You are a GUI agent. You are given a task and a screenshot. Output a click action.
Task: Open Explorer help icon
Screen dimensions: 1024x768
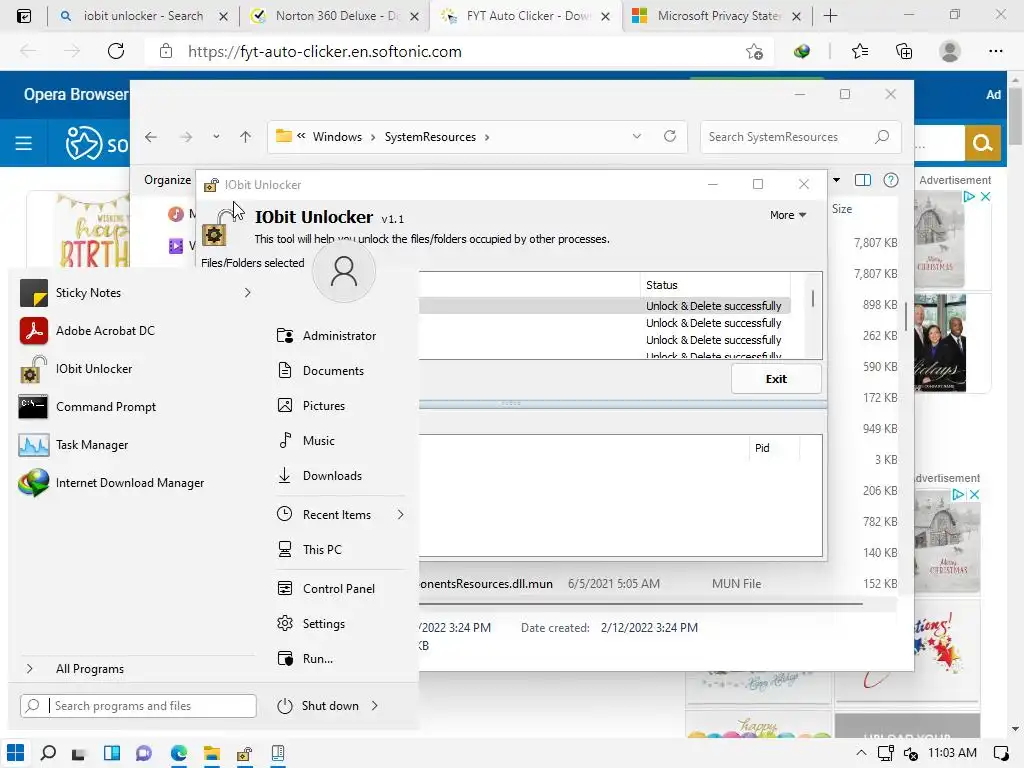point(891,180)
